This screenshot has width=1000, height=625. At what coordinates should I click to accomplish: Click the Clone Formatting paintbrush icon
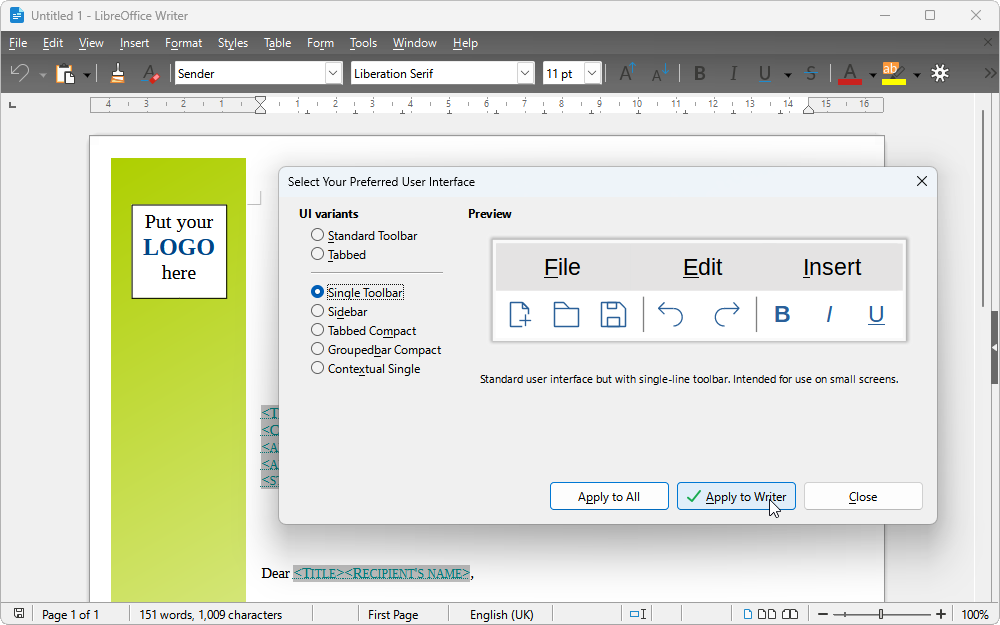[118, 73]
